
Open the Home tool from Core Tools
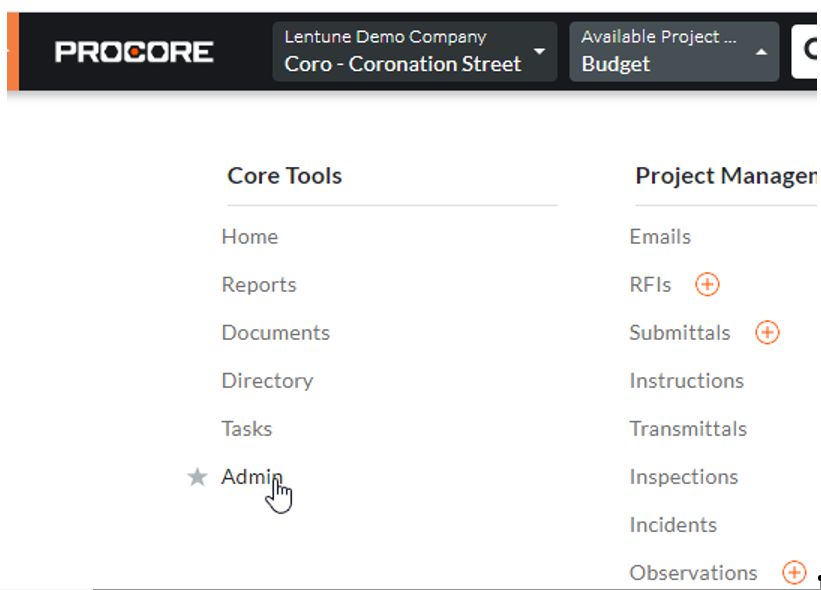[249, 237]
